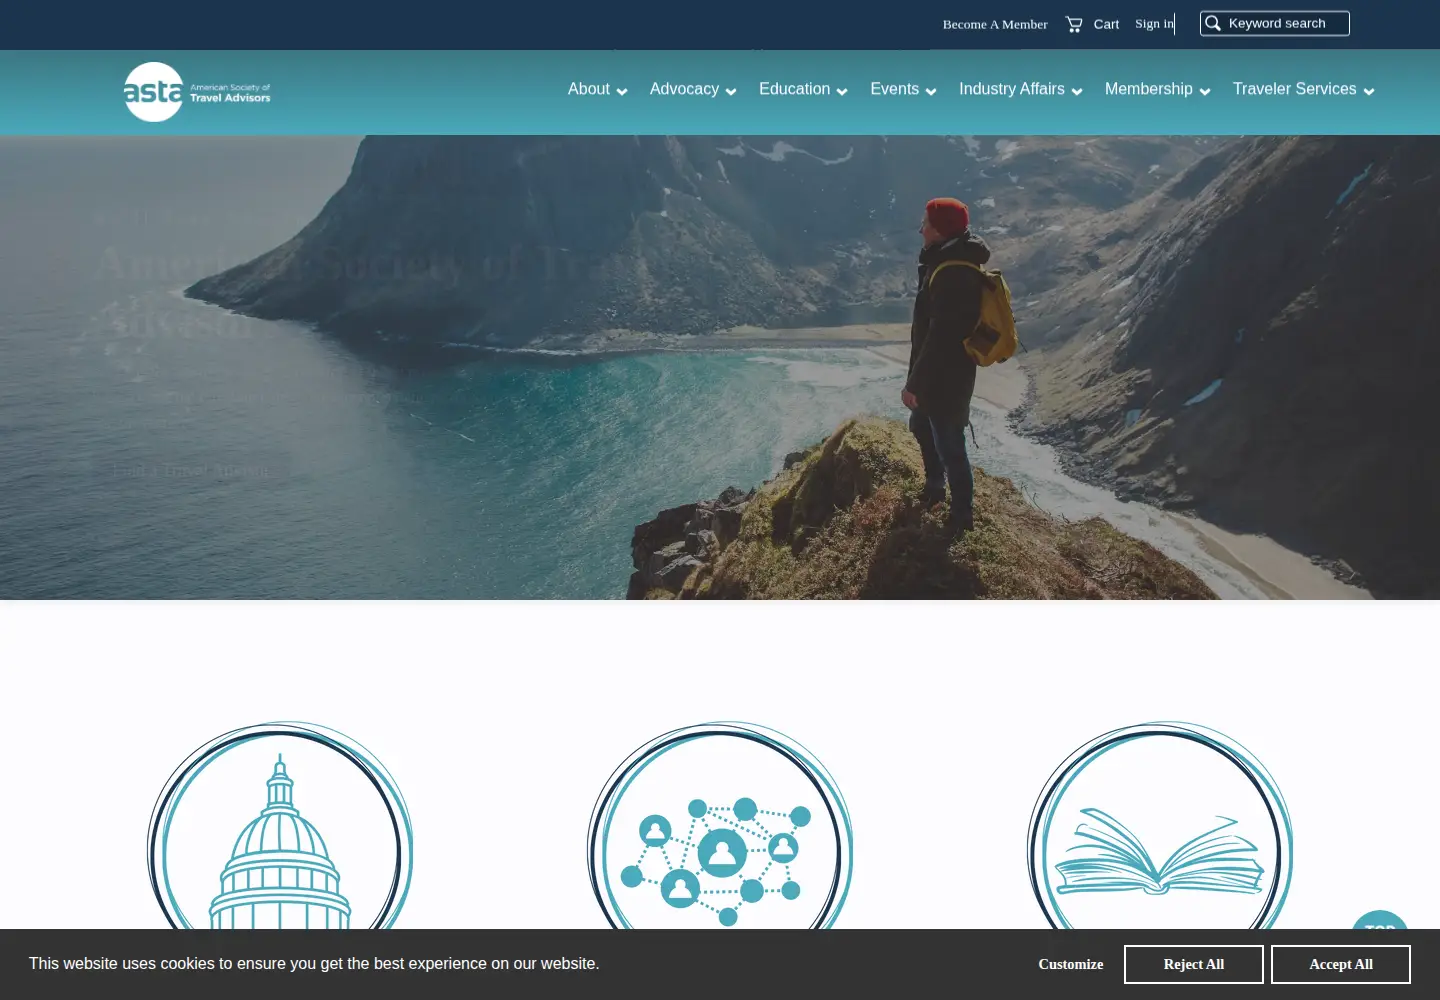
Task: Expand the Industry Affairs chevron
Action: (x=1077, y=91)
